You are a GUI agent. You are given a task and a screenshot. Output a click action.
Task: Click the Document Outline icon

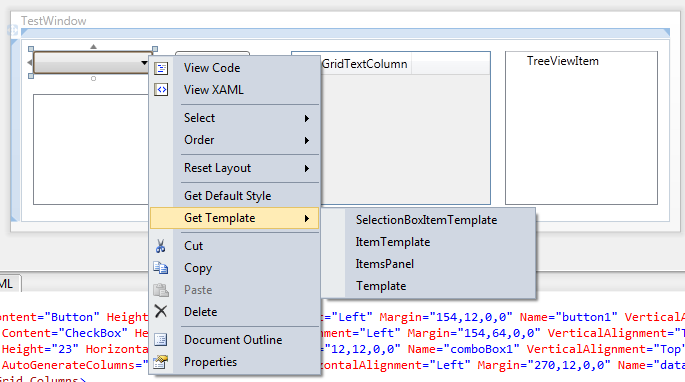[161, 340]
